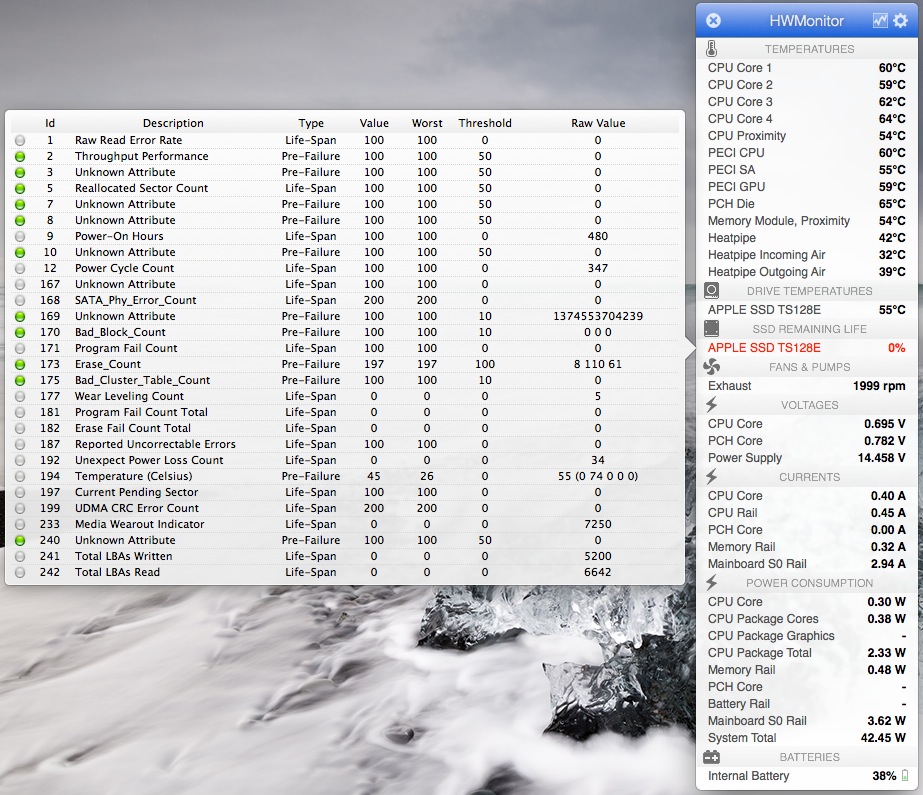Select the Unexpect Power Loss Count row

[x=344, y=460]
